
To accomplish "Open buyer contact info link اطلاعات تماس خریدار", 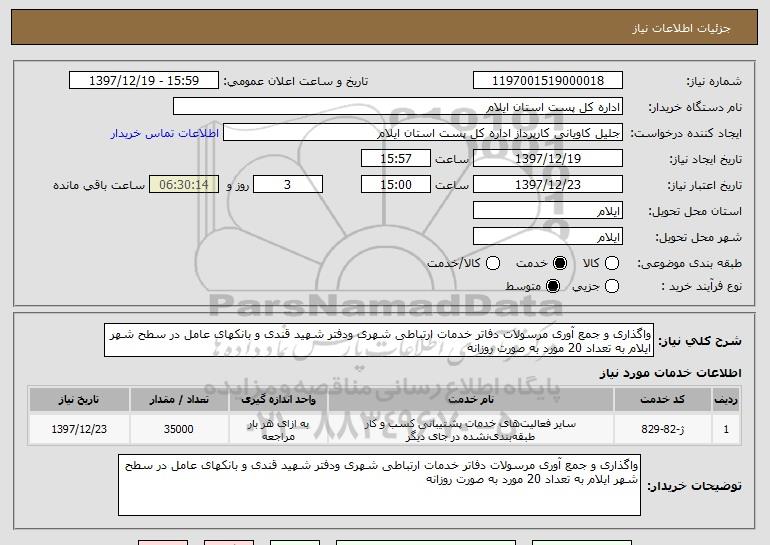I will point(165,133).
